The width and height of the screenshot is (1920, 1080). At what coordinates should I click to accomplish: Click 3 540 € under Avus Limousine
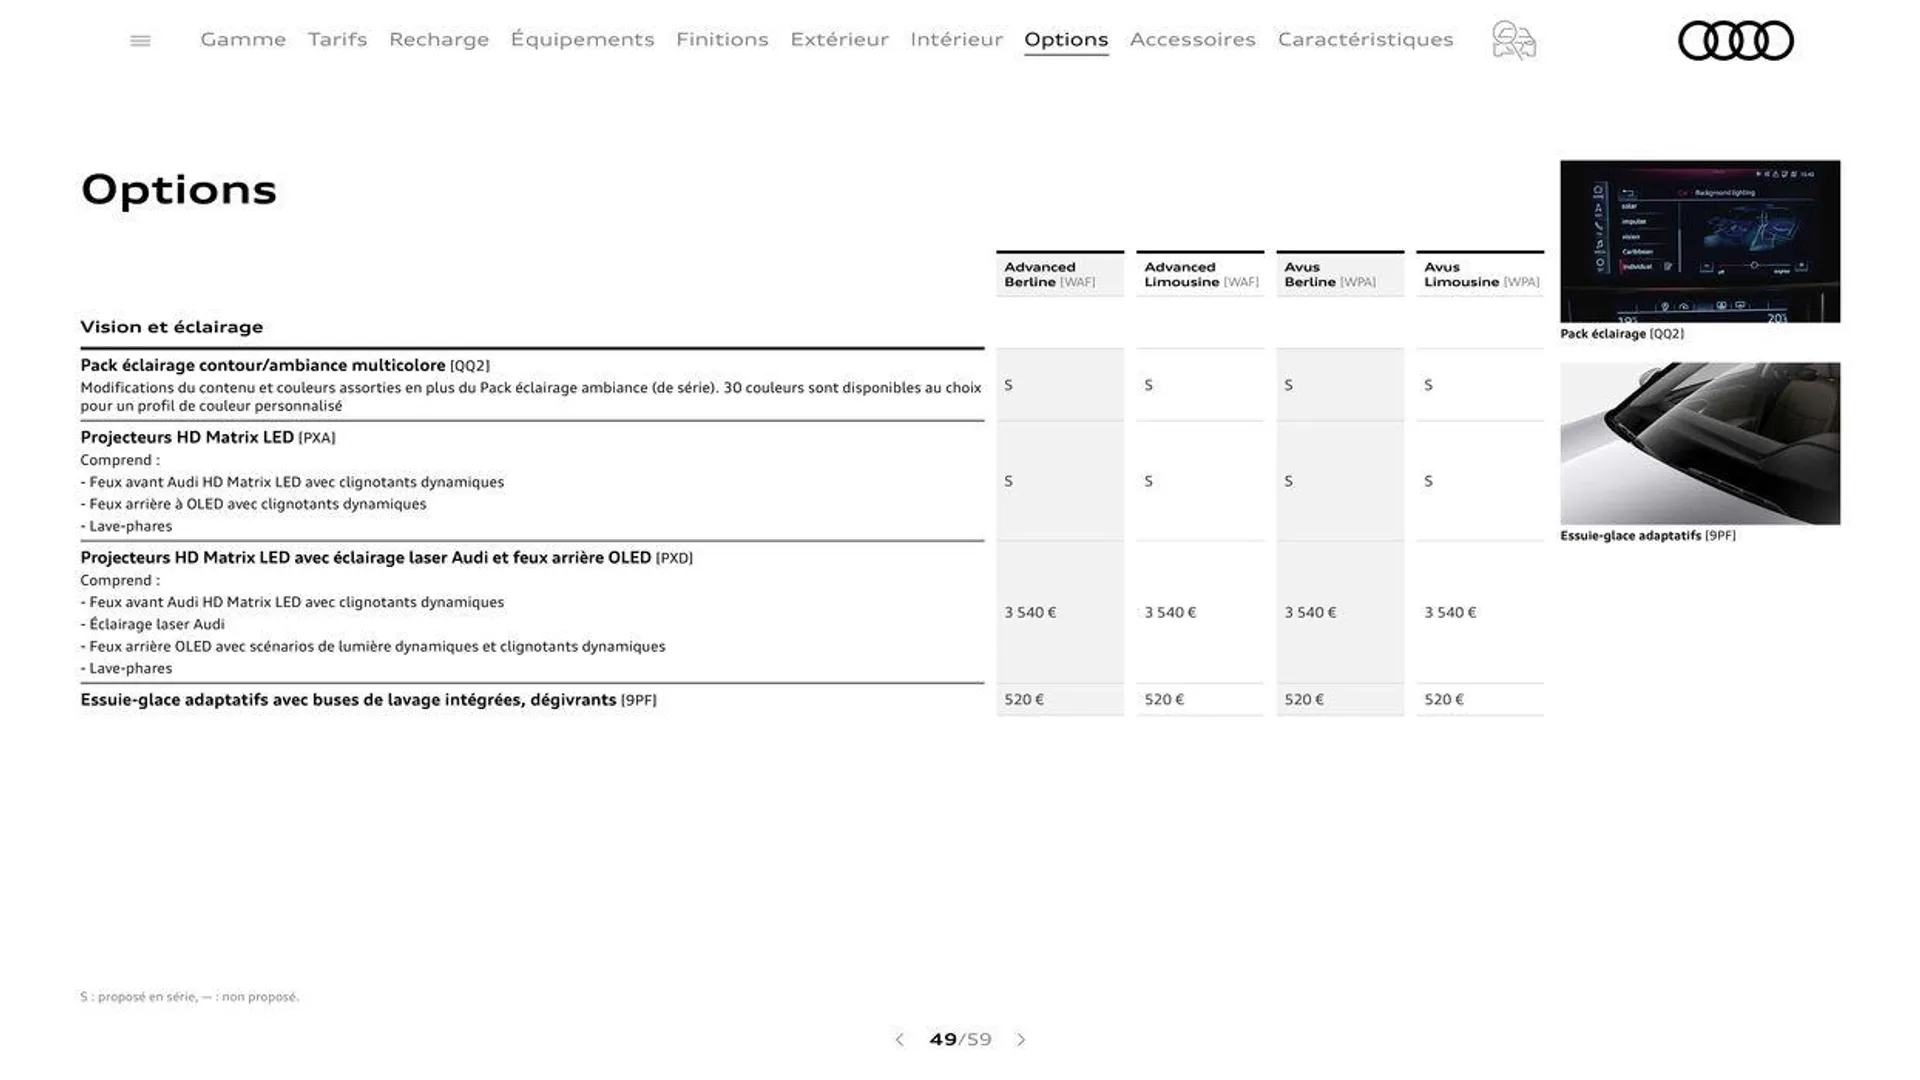point(1450,612)
